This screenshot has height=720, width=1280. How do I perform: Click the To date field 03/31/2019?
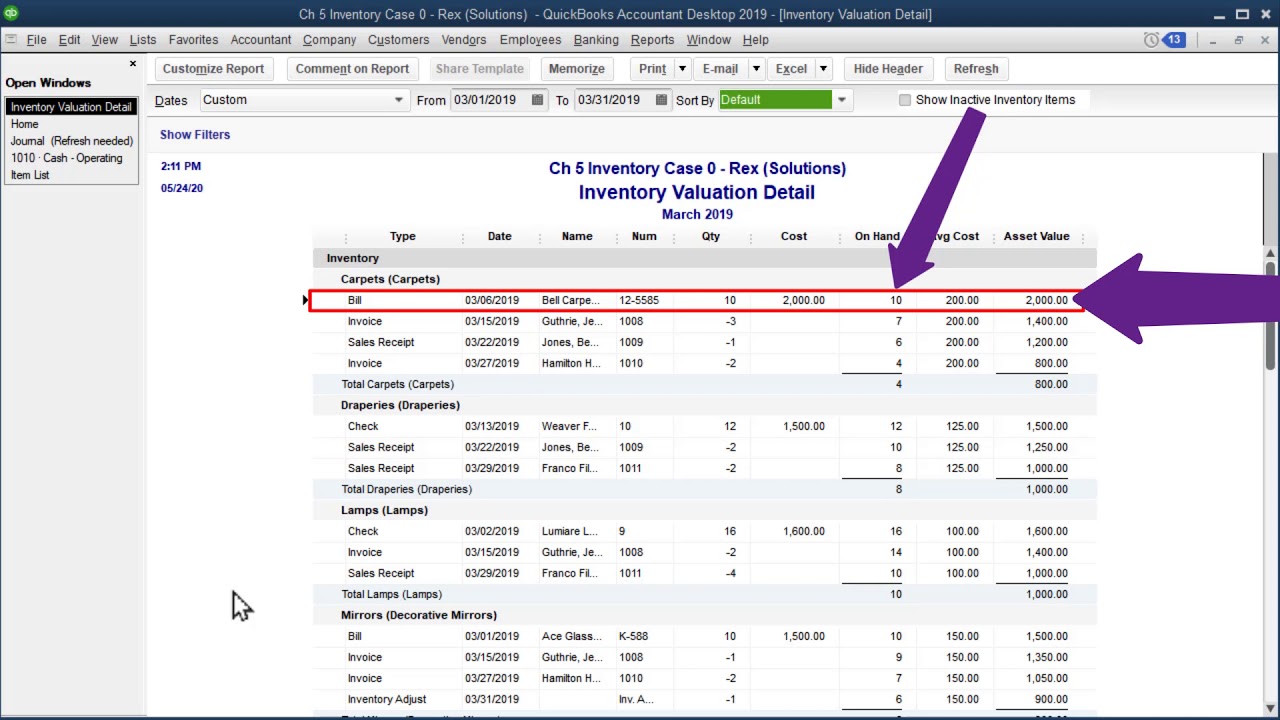(x=614, y=100)
